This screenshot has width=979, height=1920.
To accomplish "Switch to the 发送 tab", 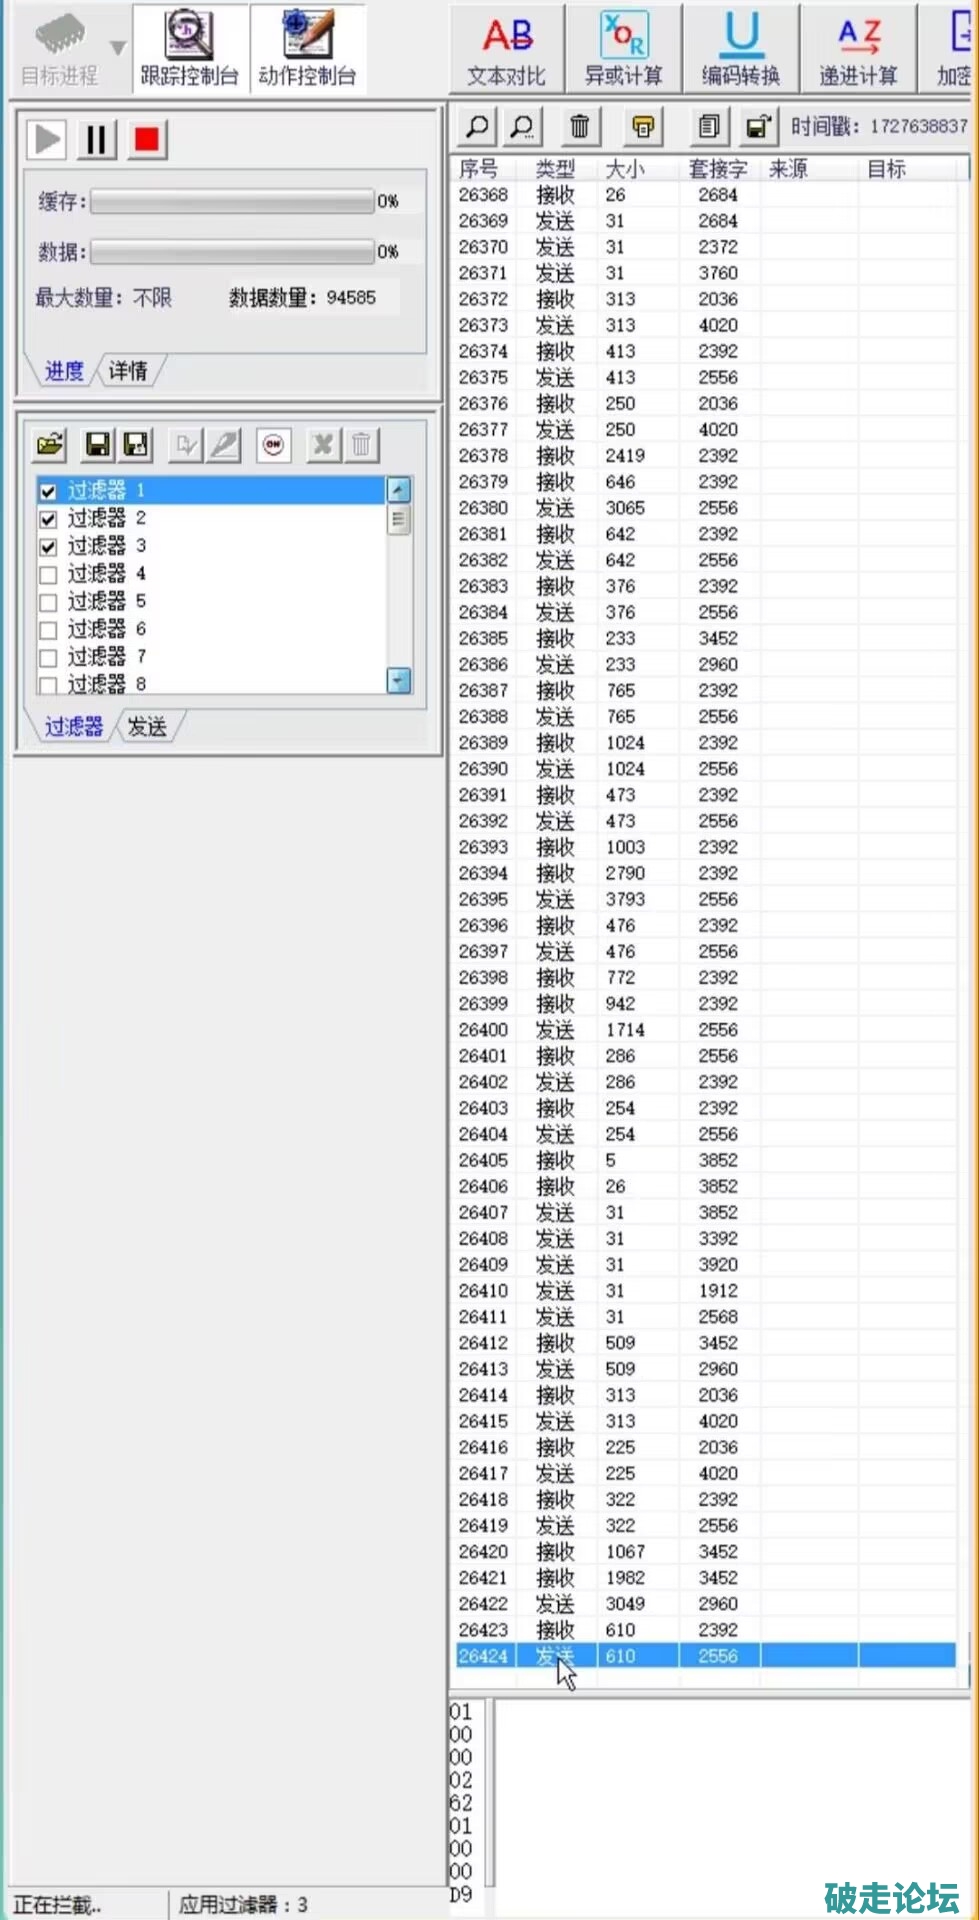I will click(147, 727).
